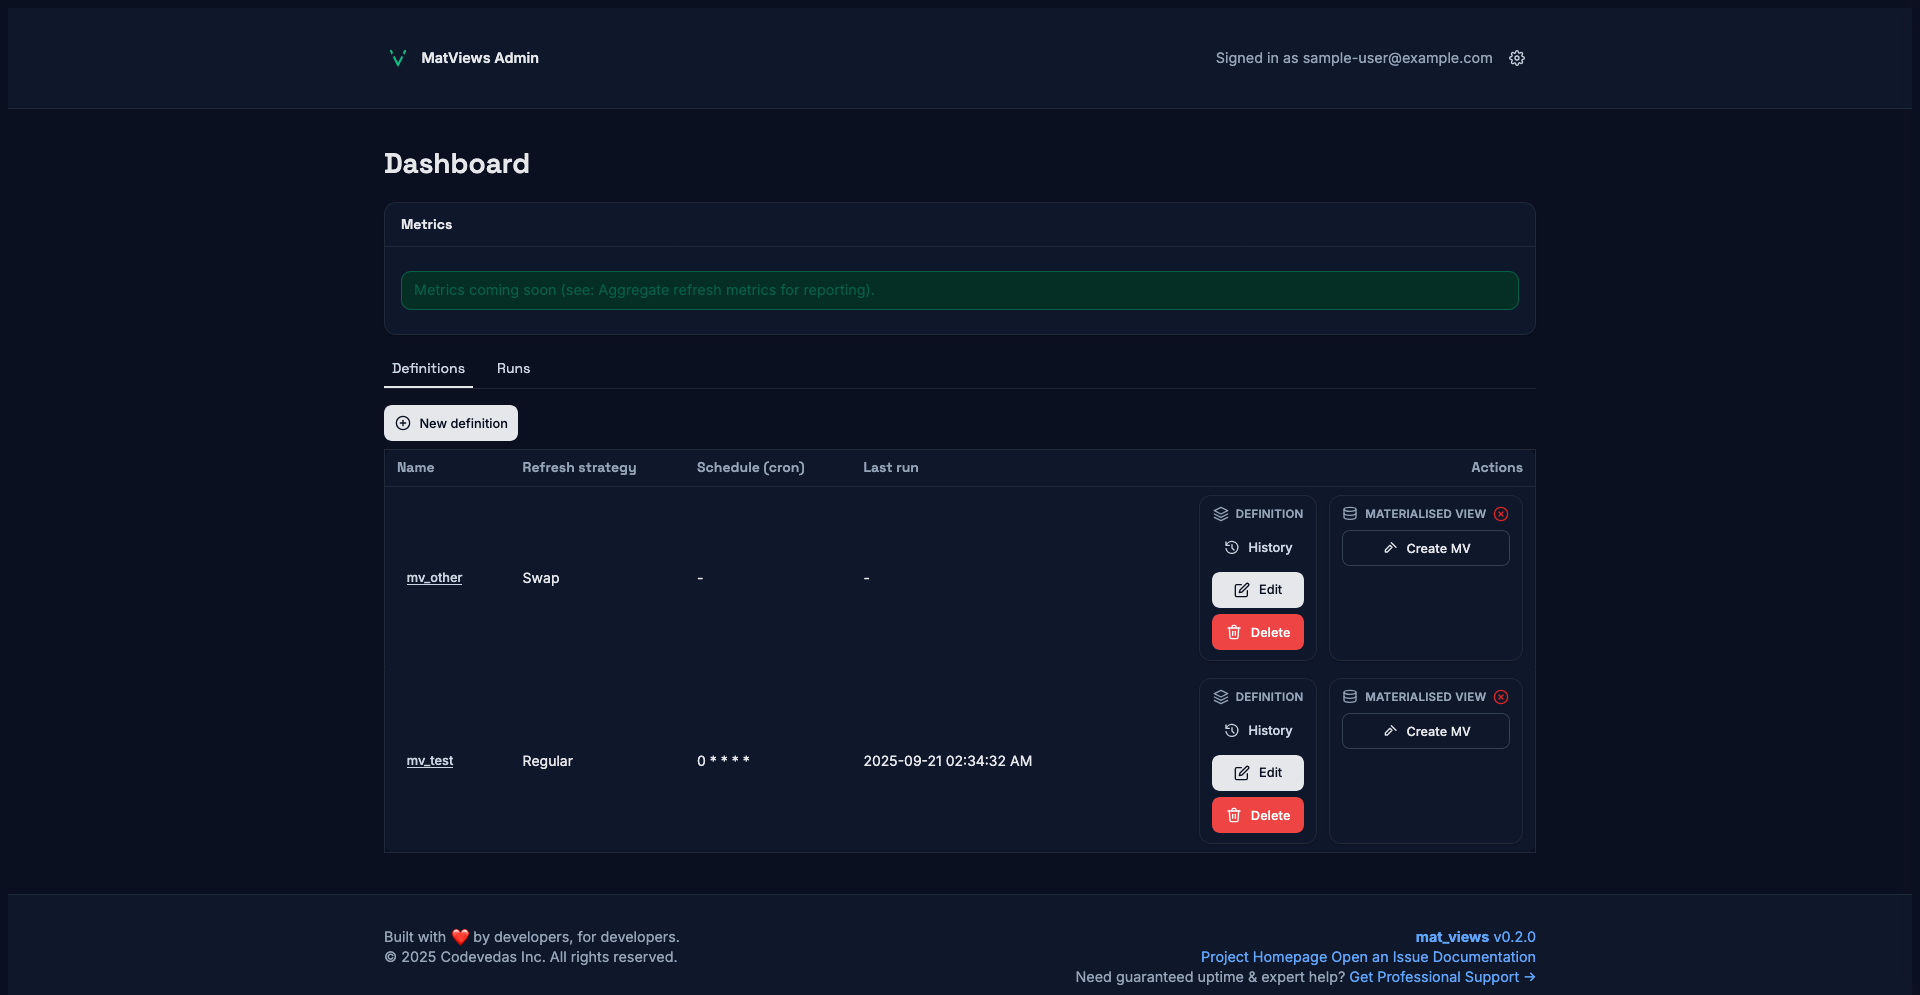1920x995 pixels.
Task: Click red X status icon for mv_test
Action: [x=1501, y=697]
